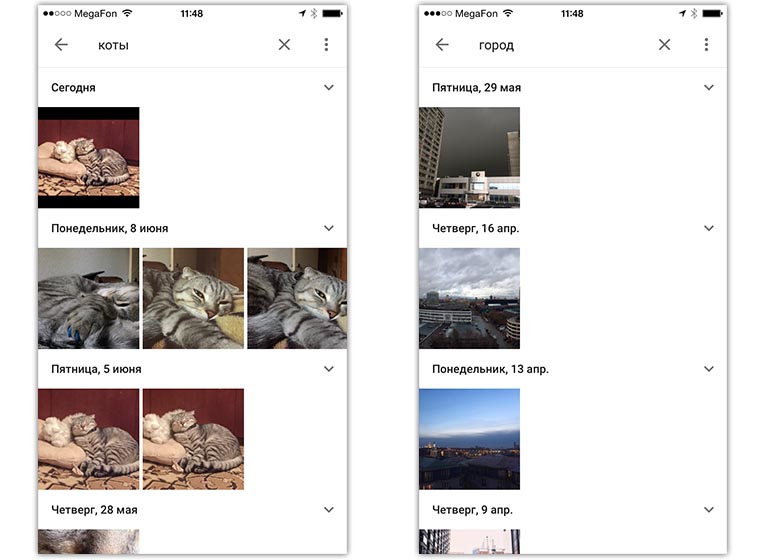Viewport: 760px width, 560px height.
Task: Collapse the "Четверг, 16 апр." section
Action: pos(709,228)
